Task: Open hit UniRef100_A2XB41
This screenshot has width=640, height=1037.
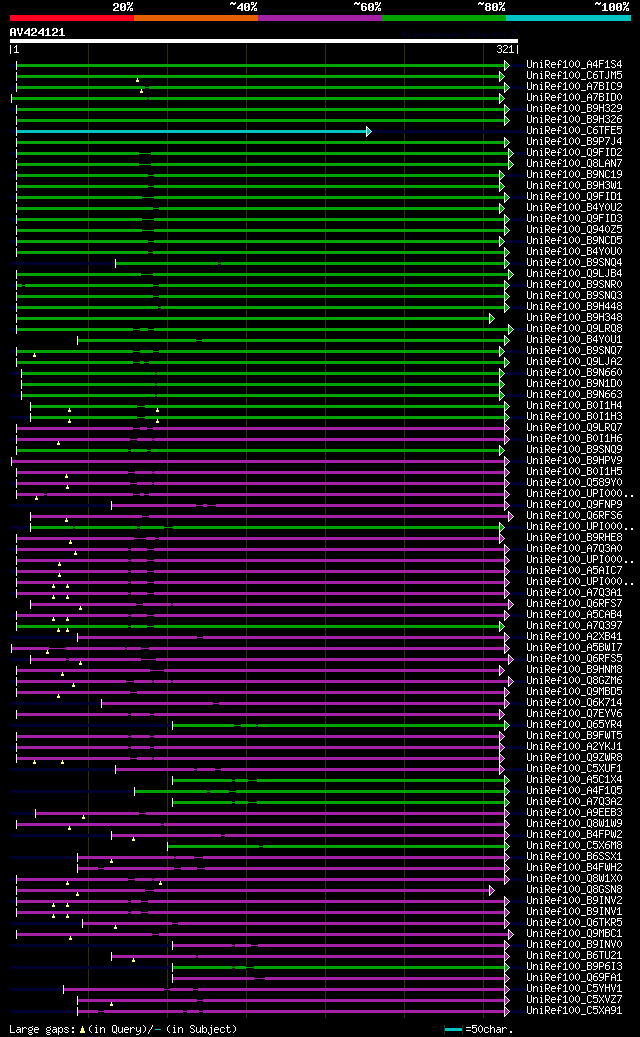Action: tap(574, 637)
